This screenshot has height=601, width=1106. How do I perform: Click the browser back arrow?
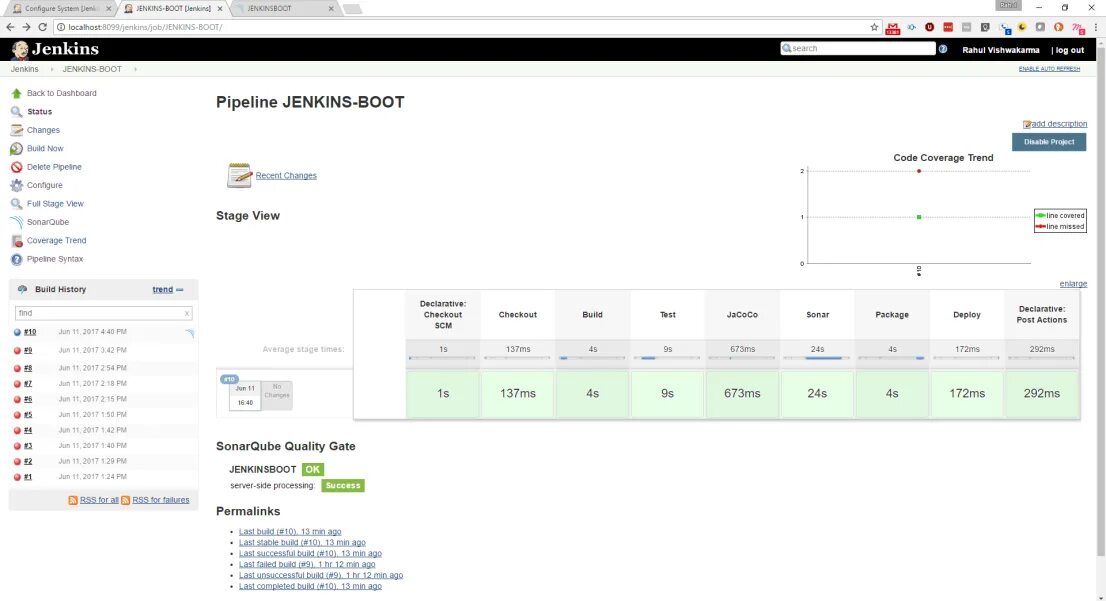[10, 27]
